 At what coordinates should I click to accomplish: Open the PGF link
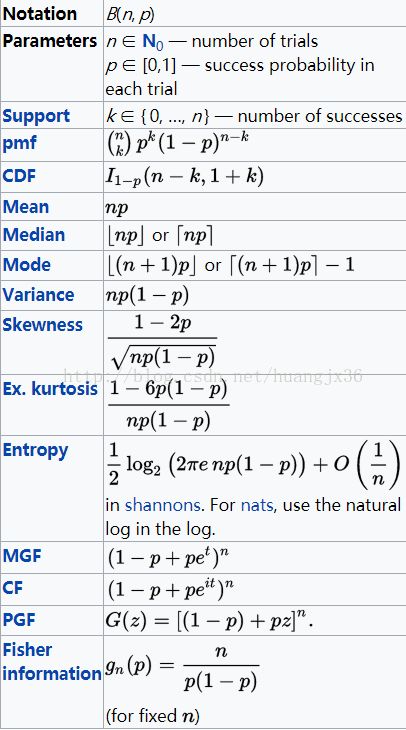(19, 620)
